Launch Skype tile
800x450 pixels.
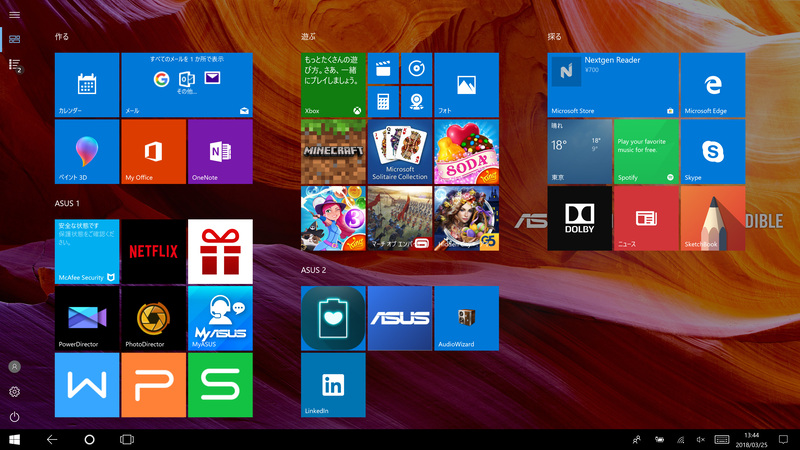pos(713,152)
